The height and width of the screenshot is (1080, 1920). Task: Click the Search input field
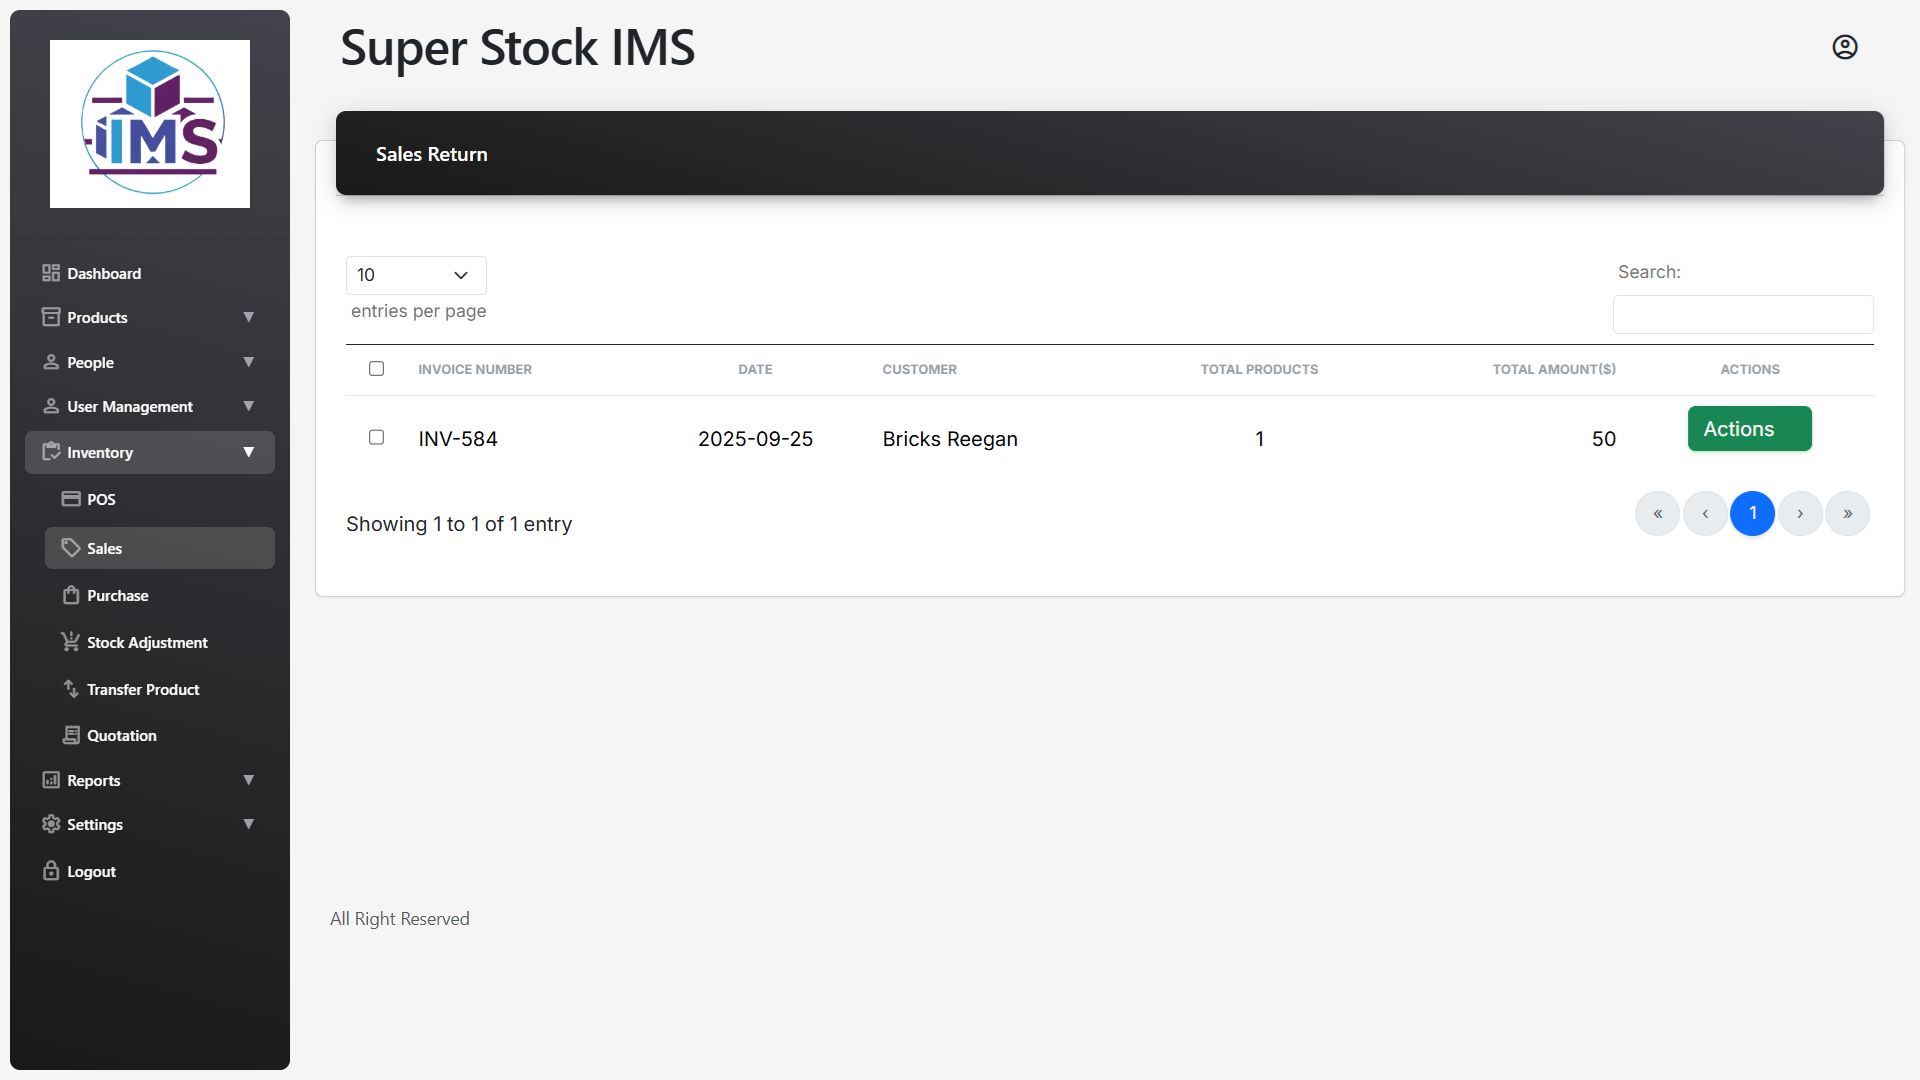(x=1742, y=315)
